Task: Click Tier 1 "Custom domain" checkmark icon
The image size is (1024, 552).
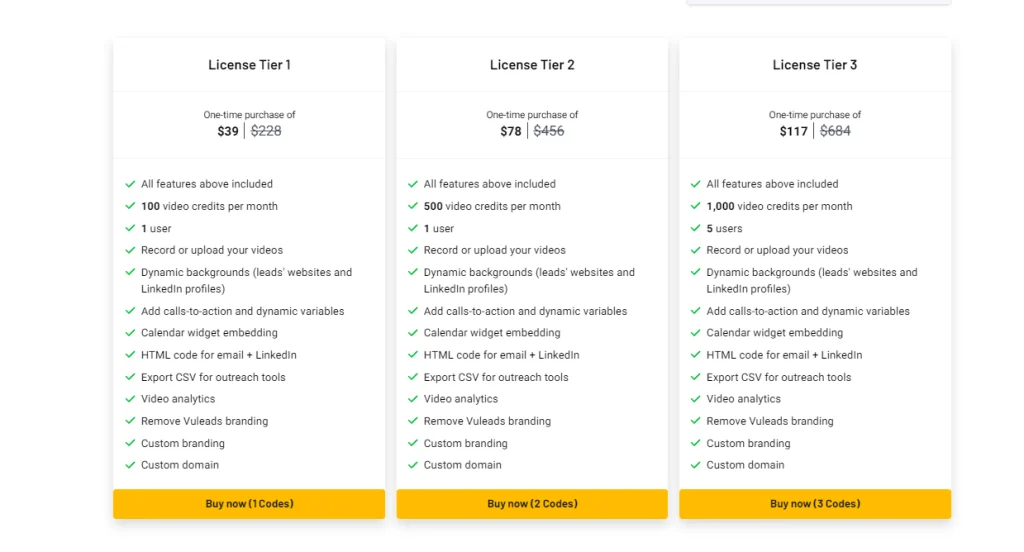Action: pyautogui.click(x=130, y=465)
